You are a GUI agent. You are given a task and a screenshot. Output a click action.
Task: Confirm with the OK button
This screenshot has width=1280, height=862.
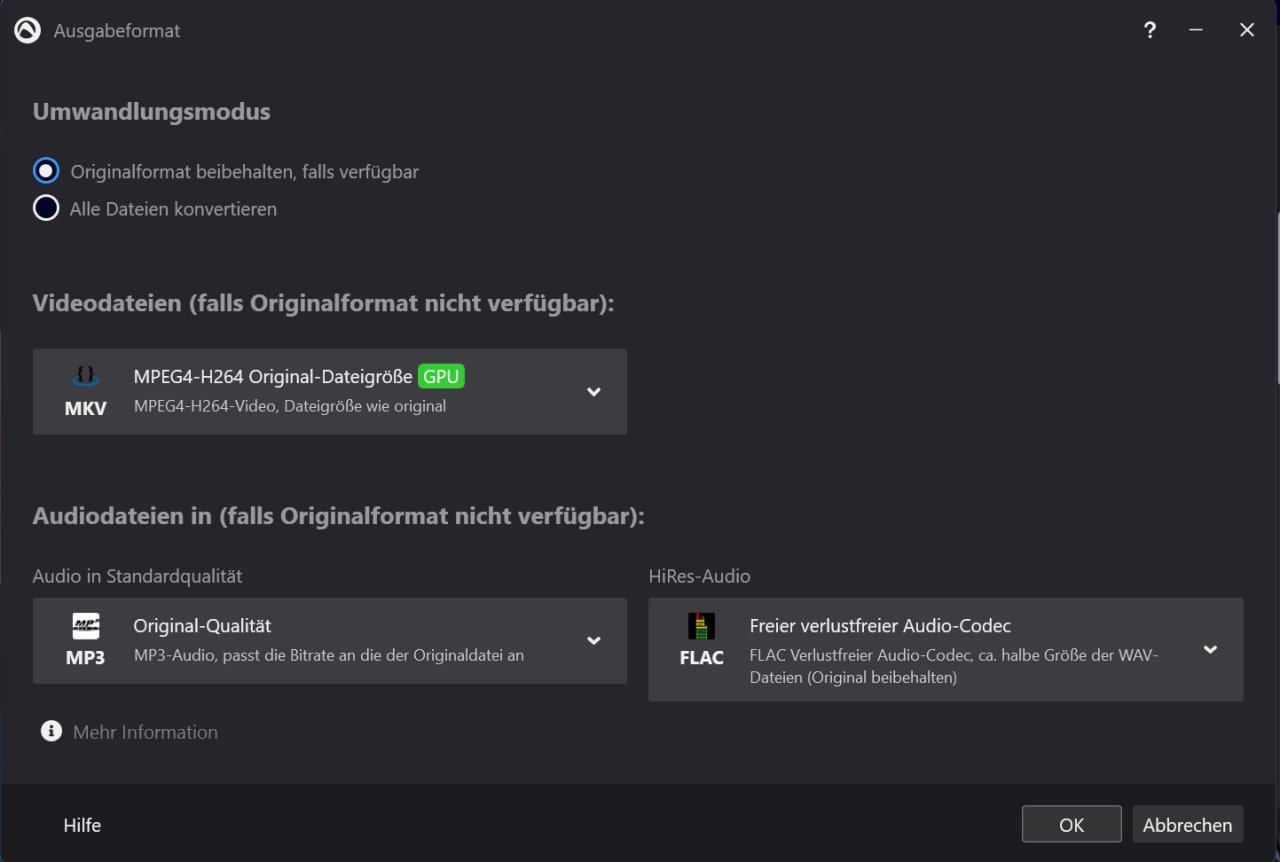click(x=1071, y=825)
